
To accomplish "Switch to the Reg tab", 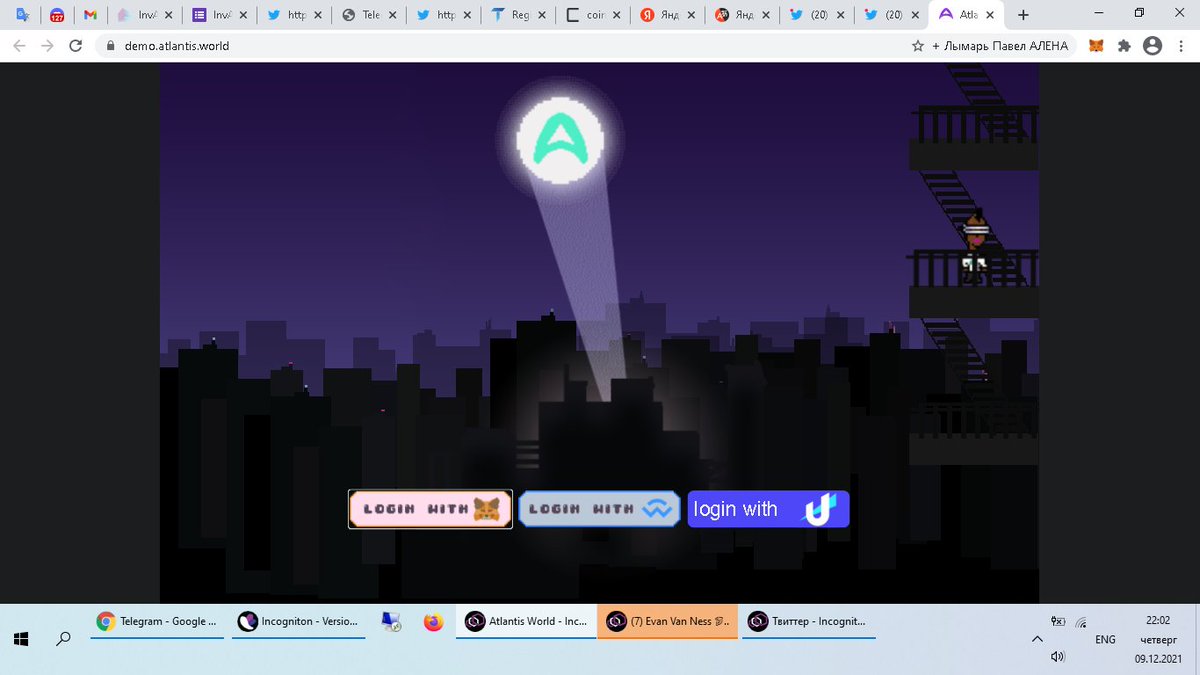I will click(x=520, y=15).
